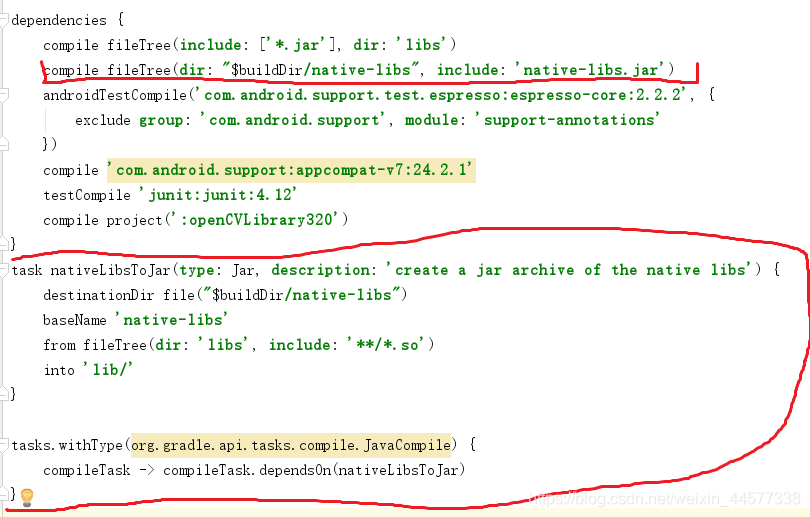Click 'testCompile' keyword
810x517 pixels.
(87, 195)
